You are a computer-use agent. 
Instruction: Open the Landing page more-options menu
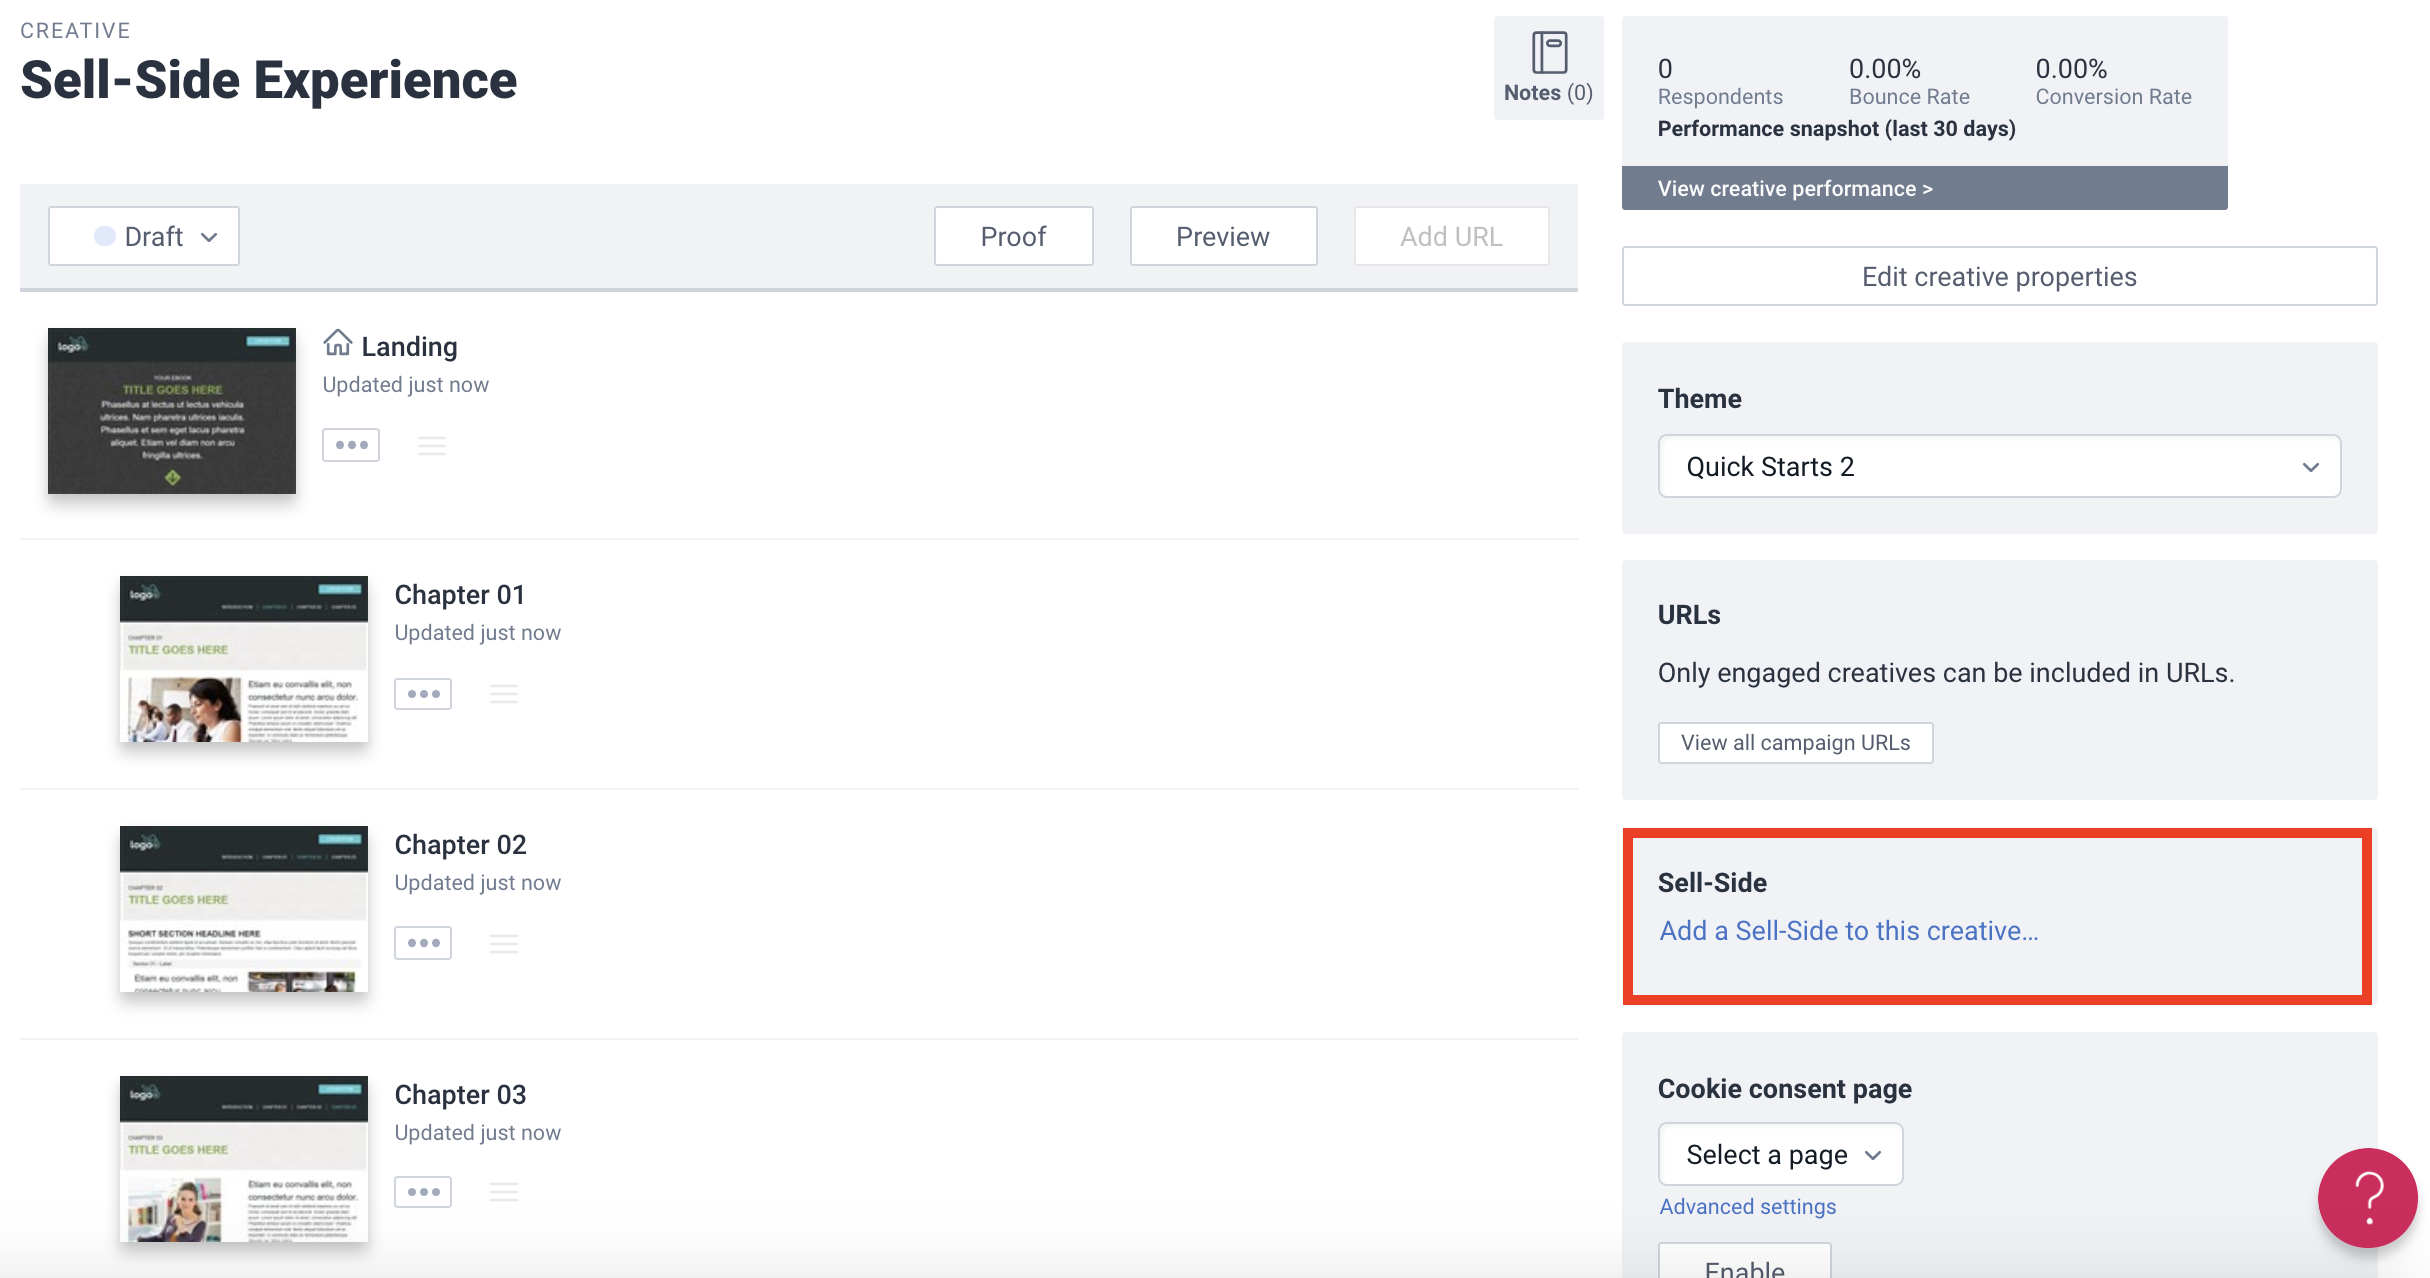351,445
